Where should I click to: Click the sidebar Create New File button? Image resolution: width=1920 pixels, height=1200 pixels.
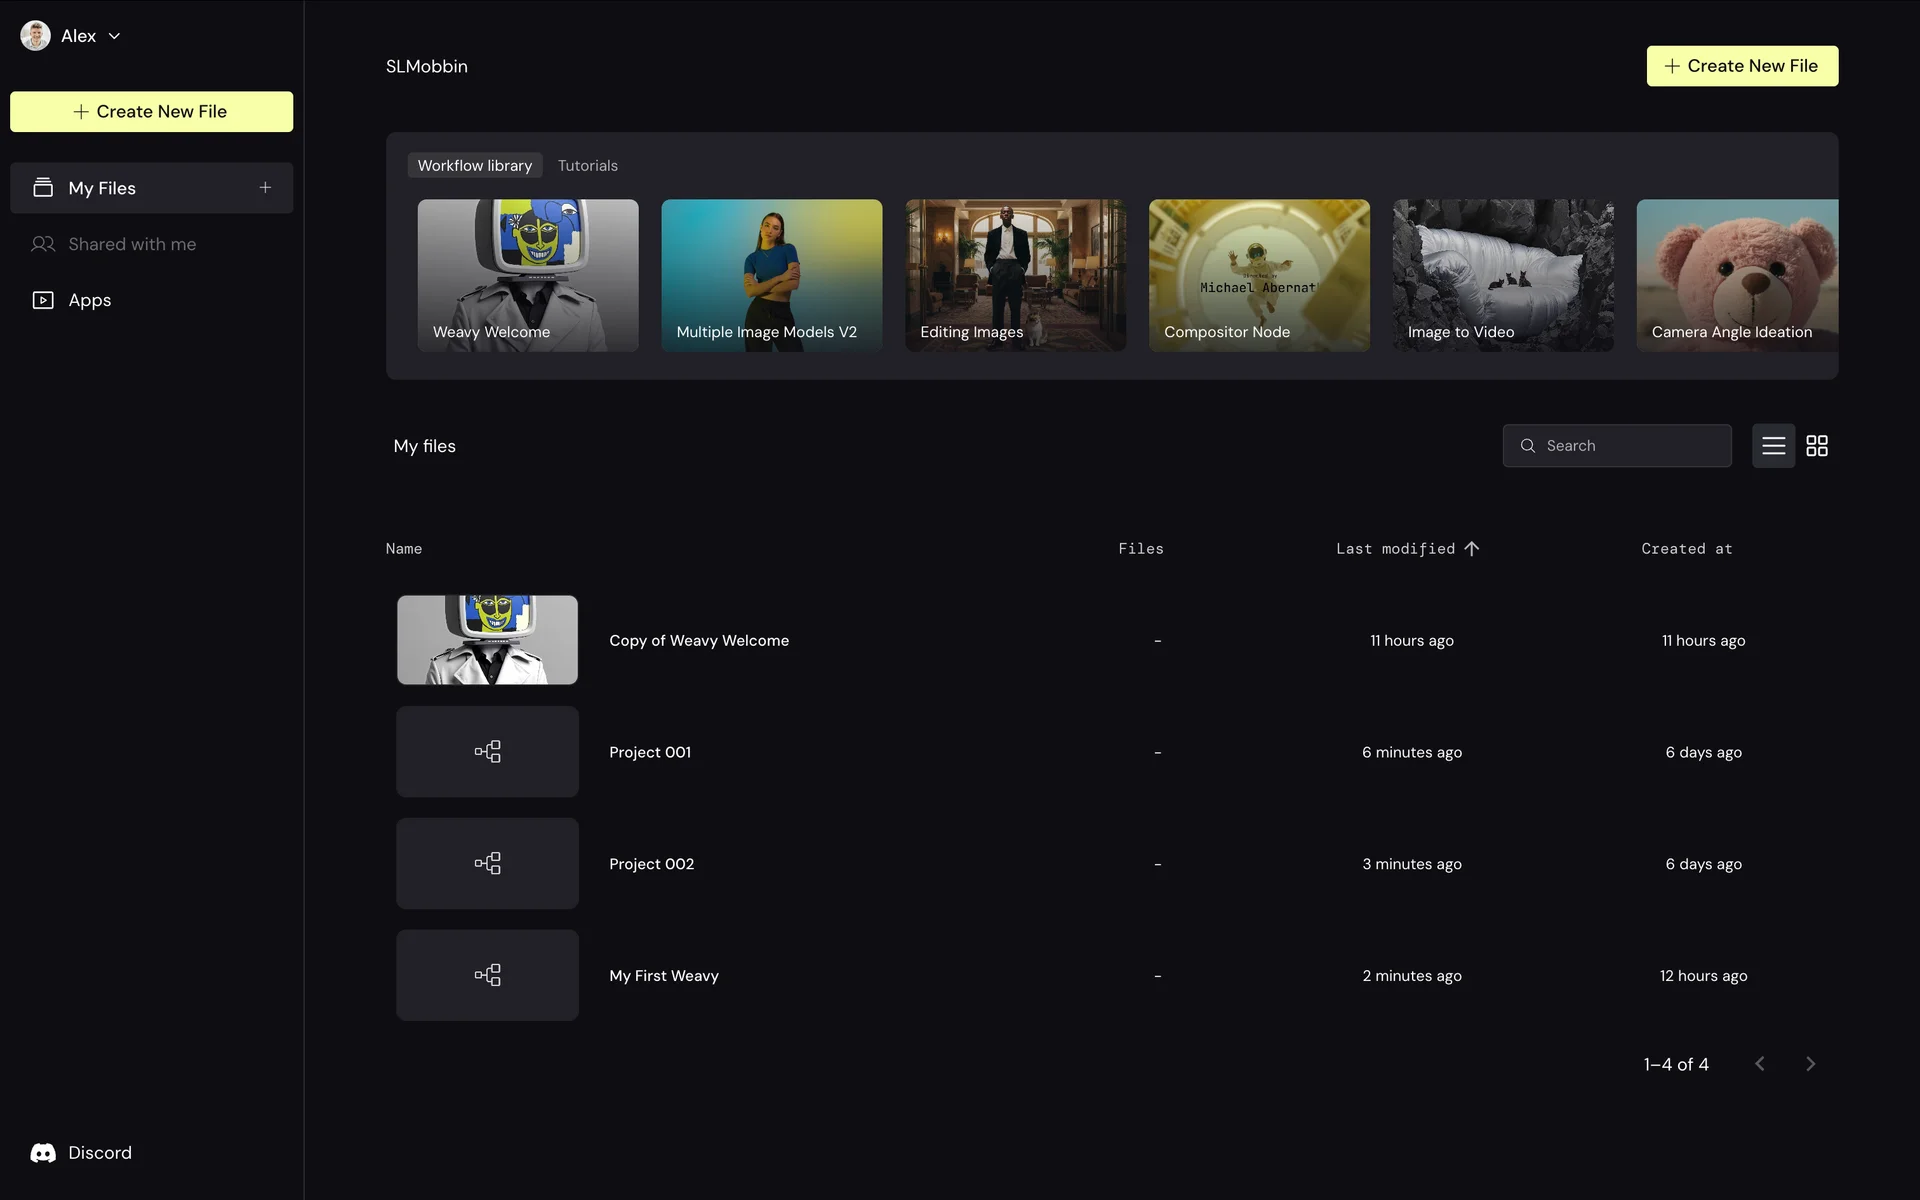click(x=151, y=112)
